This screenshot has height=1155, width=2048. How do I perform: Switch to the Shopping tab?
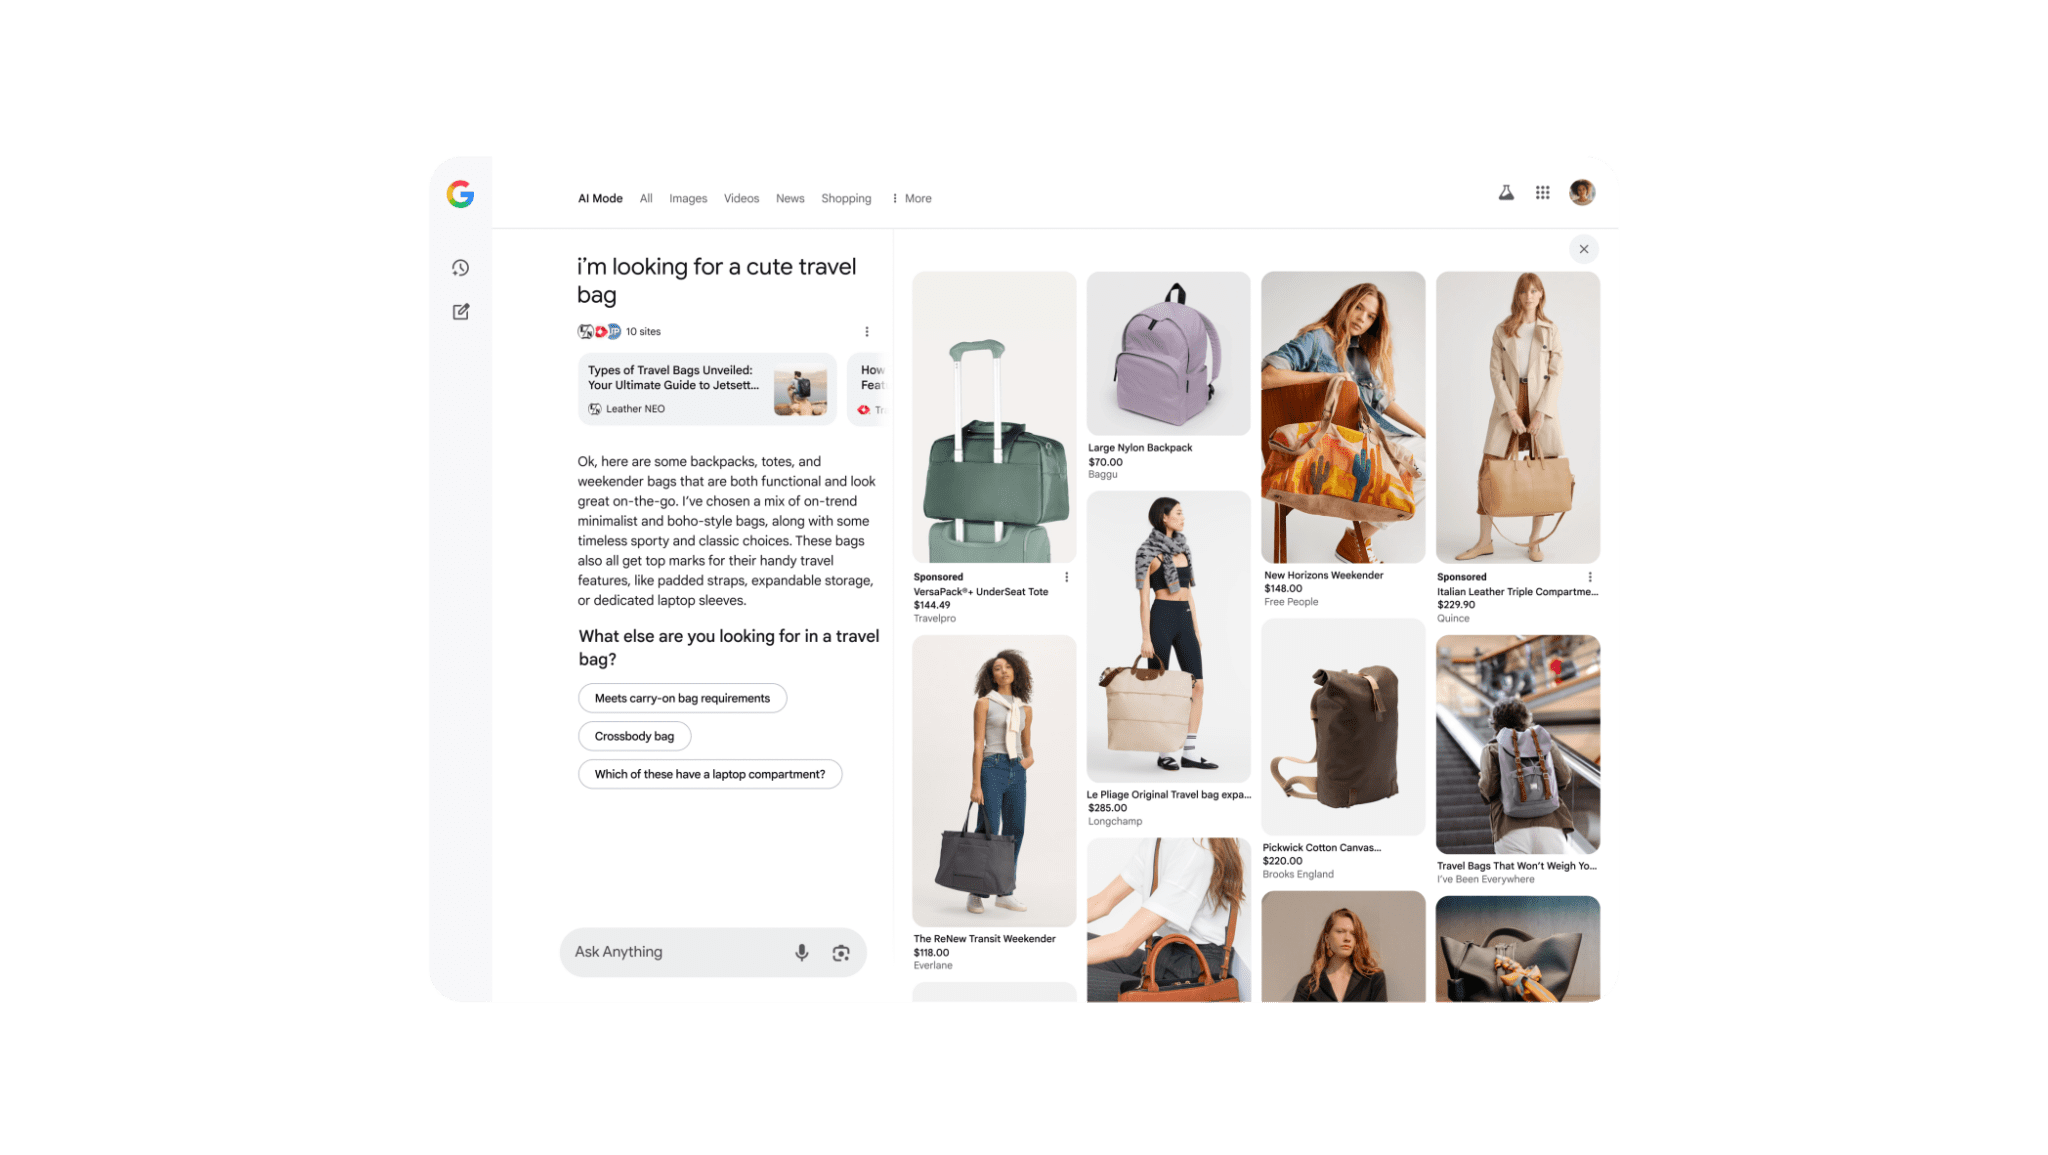click(x=846, y=198)
